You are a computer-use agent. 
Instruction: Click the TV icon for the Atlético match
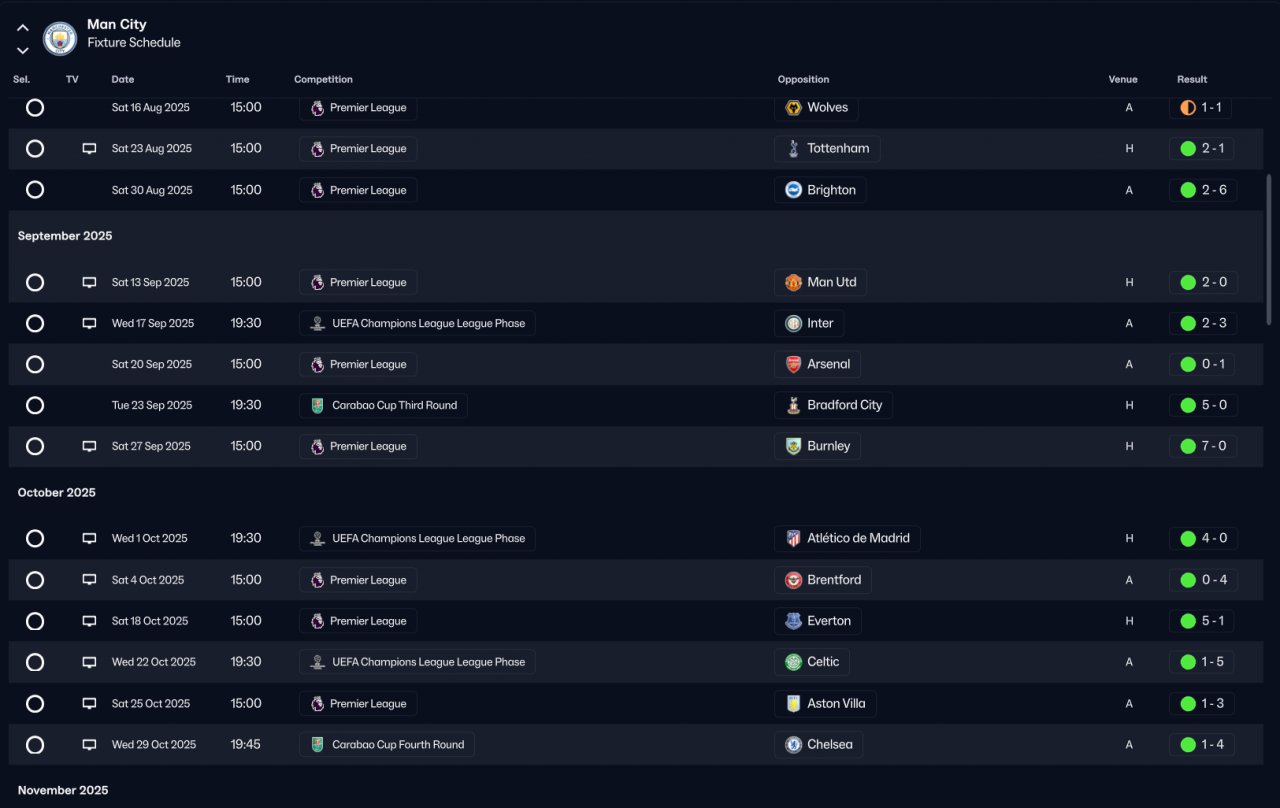[x=89, y=538]
